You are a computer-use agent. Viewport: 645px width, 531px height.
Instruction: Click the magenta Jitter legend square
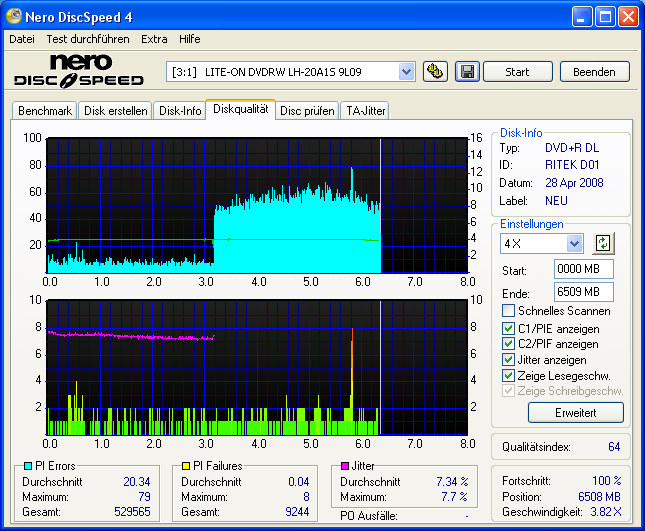click(x=343, y=466)
